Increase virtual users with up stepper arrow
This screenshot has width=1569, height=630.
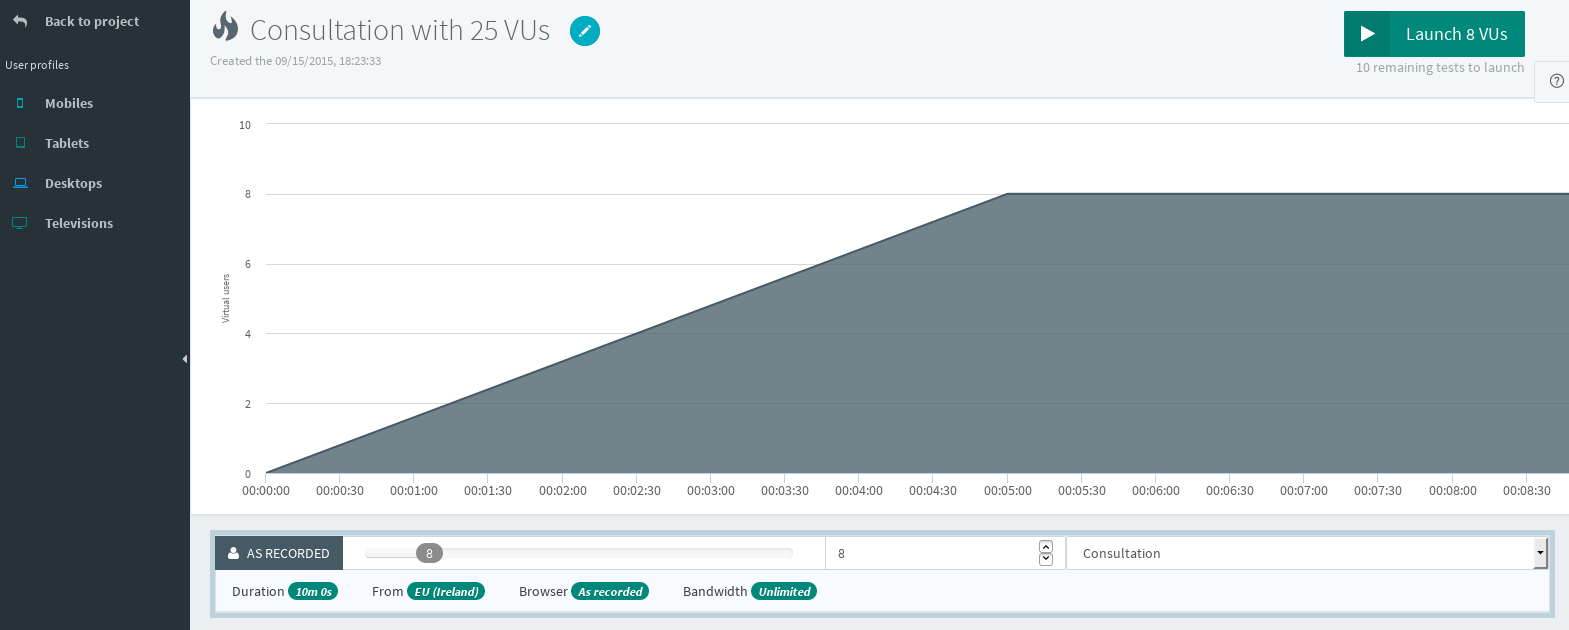tap(1046, 547)
